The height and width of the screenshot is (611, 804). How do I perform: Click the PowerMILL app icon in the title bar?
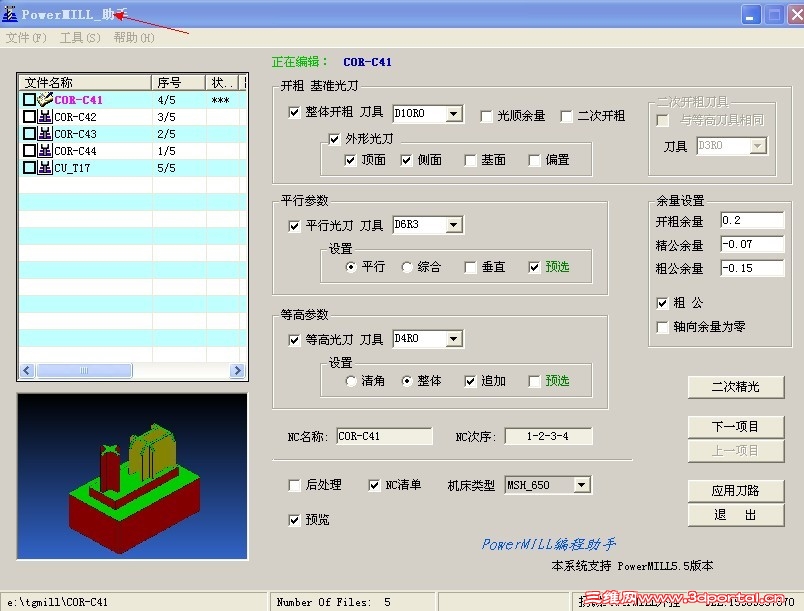[x=10, y=14]
